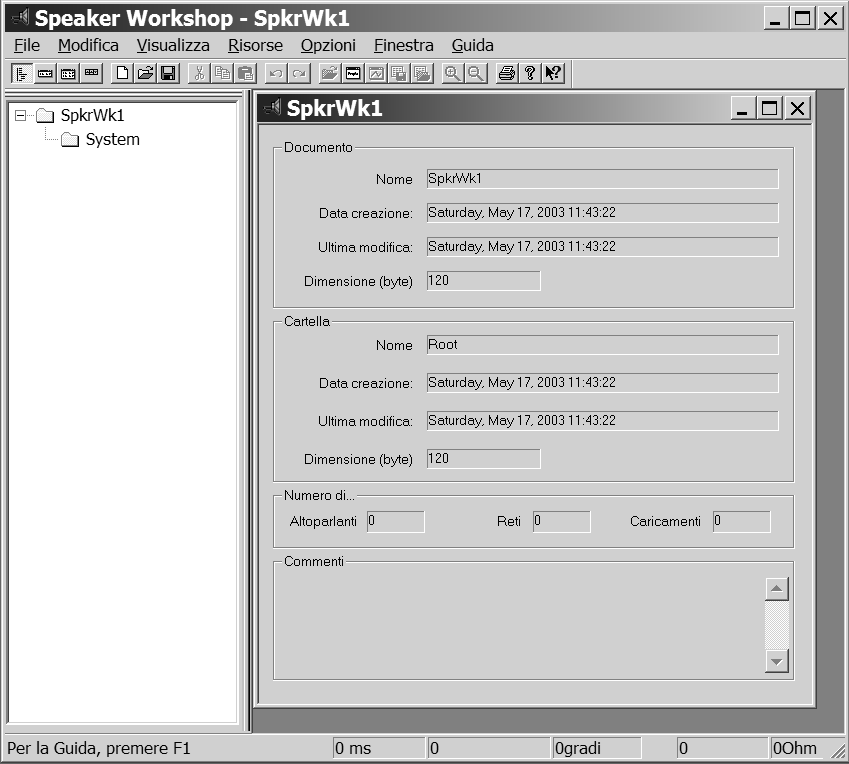This screenshot has width=849, height=764.
Task: Create a new document with New icon
Action: tap(122, 73)
